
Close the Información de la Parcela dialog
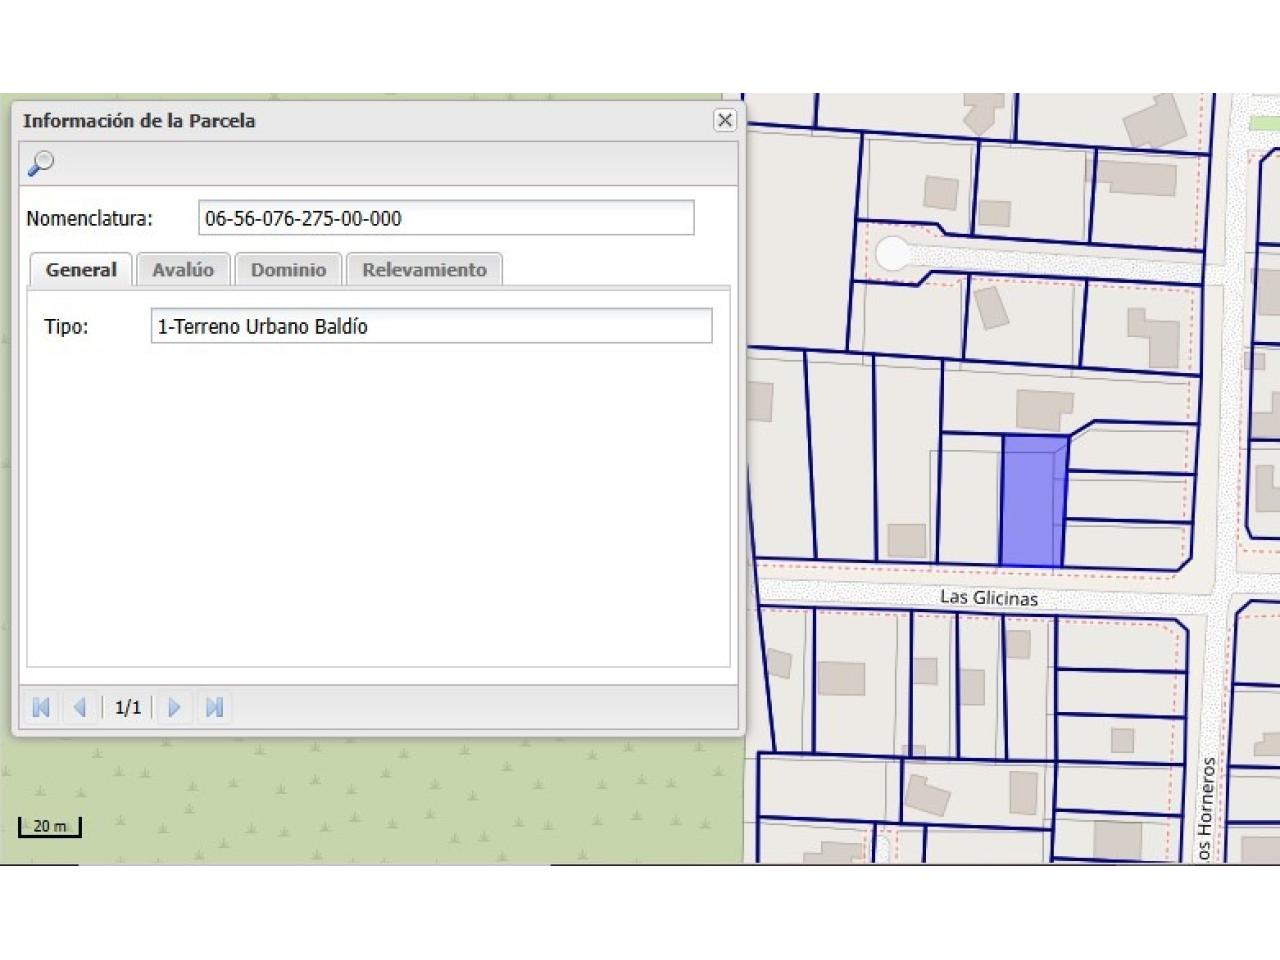725,120
